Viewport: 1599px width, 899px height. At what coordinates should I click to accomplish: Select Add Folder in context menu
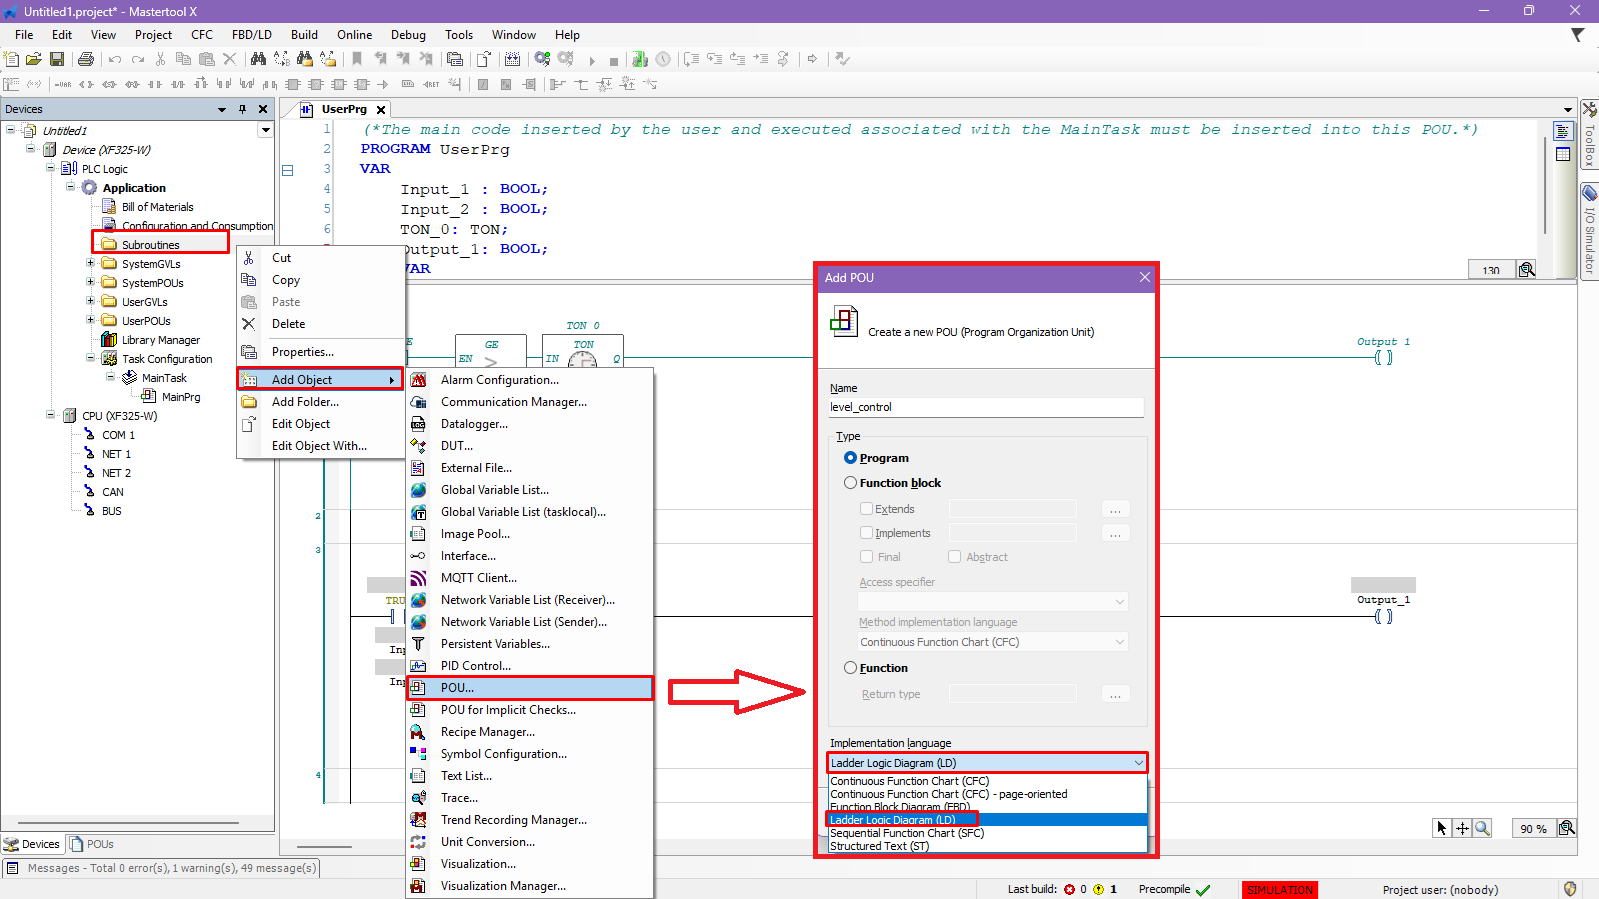305,402
